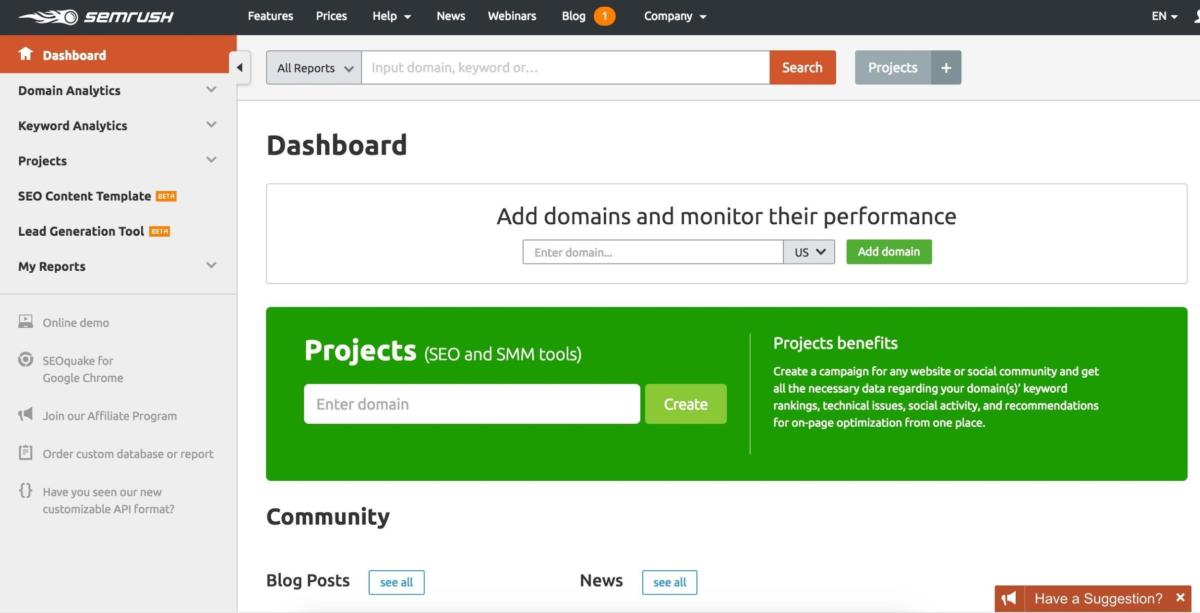
Task: Click the Have a Suggestion text
Action: (1098, 599)
